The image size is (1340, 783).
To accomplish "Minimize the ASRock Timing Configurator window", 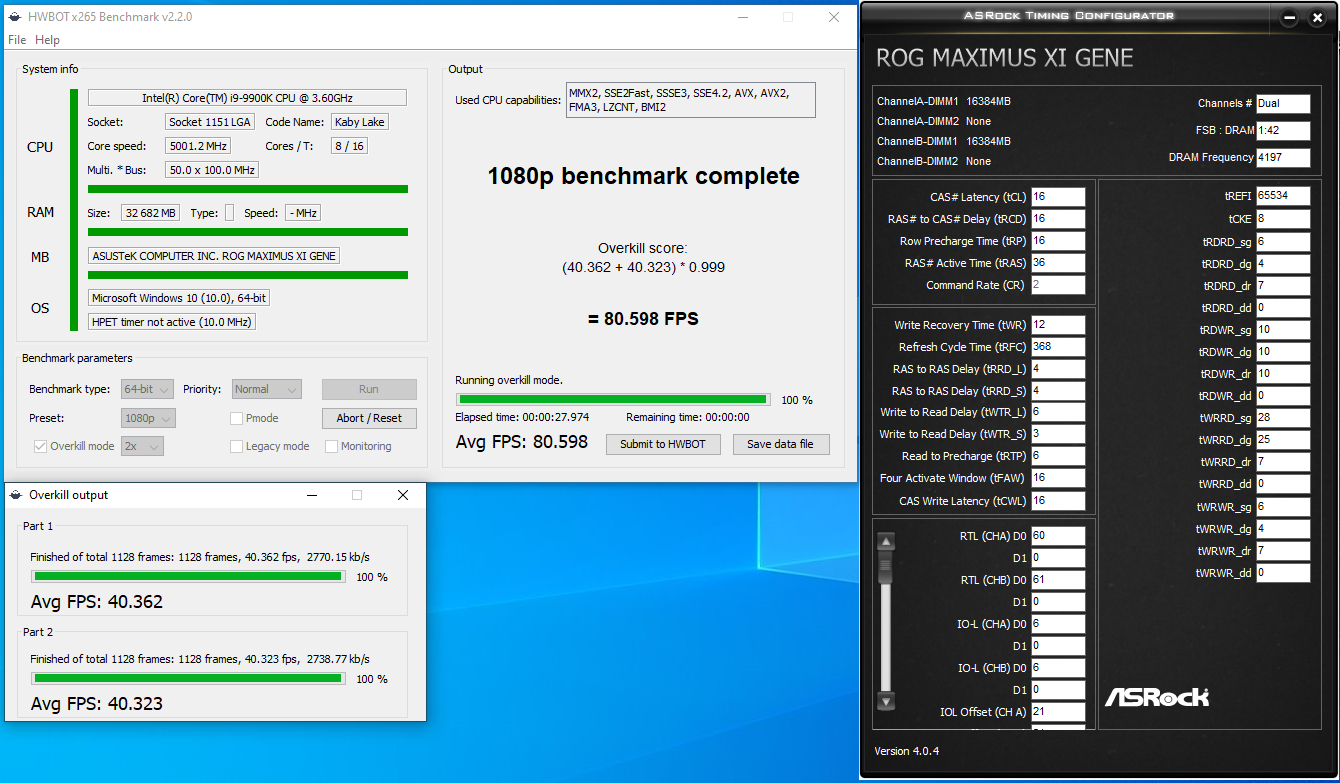I will pos(1290,17).
